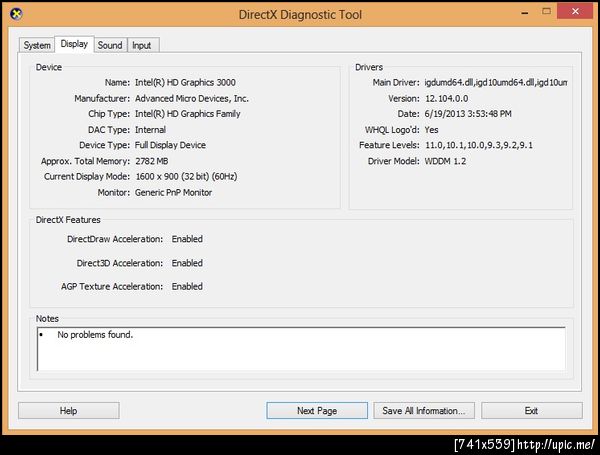
Task: Click Save All Information button
Action: tap(424, 411)
